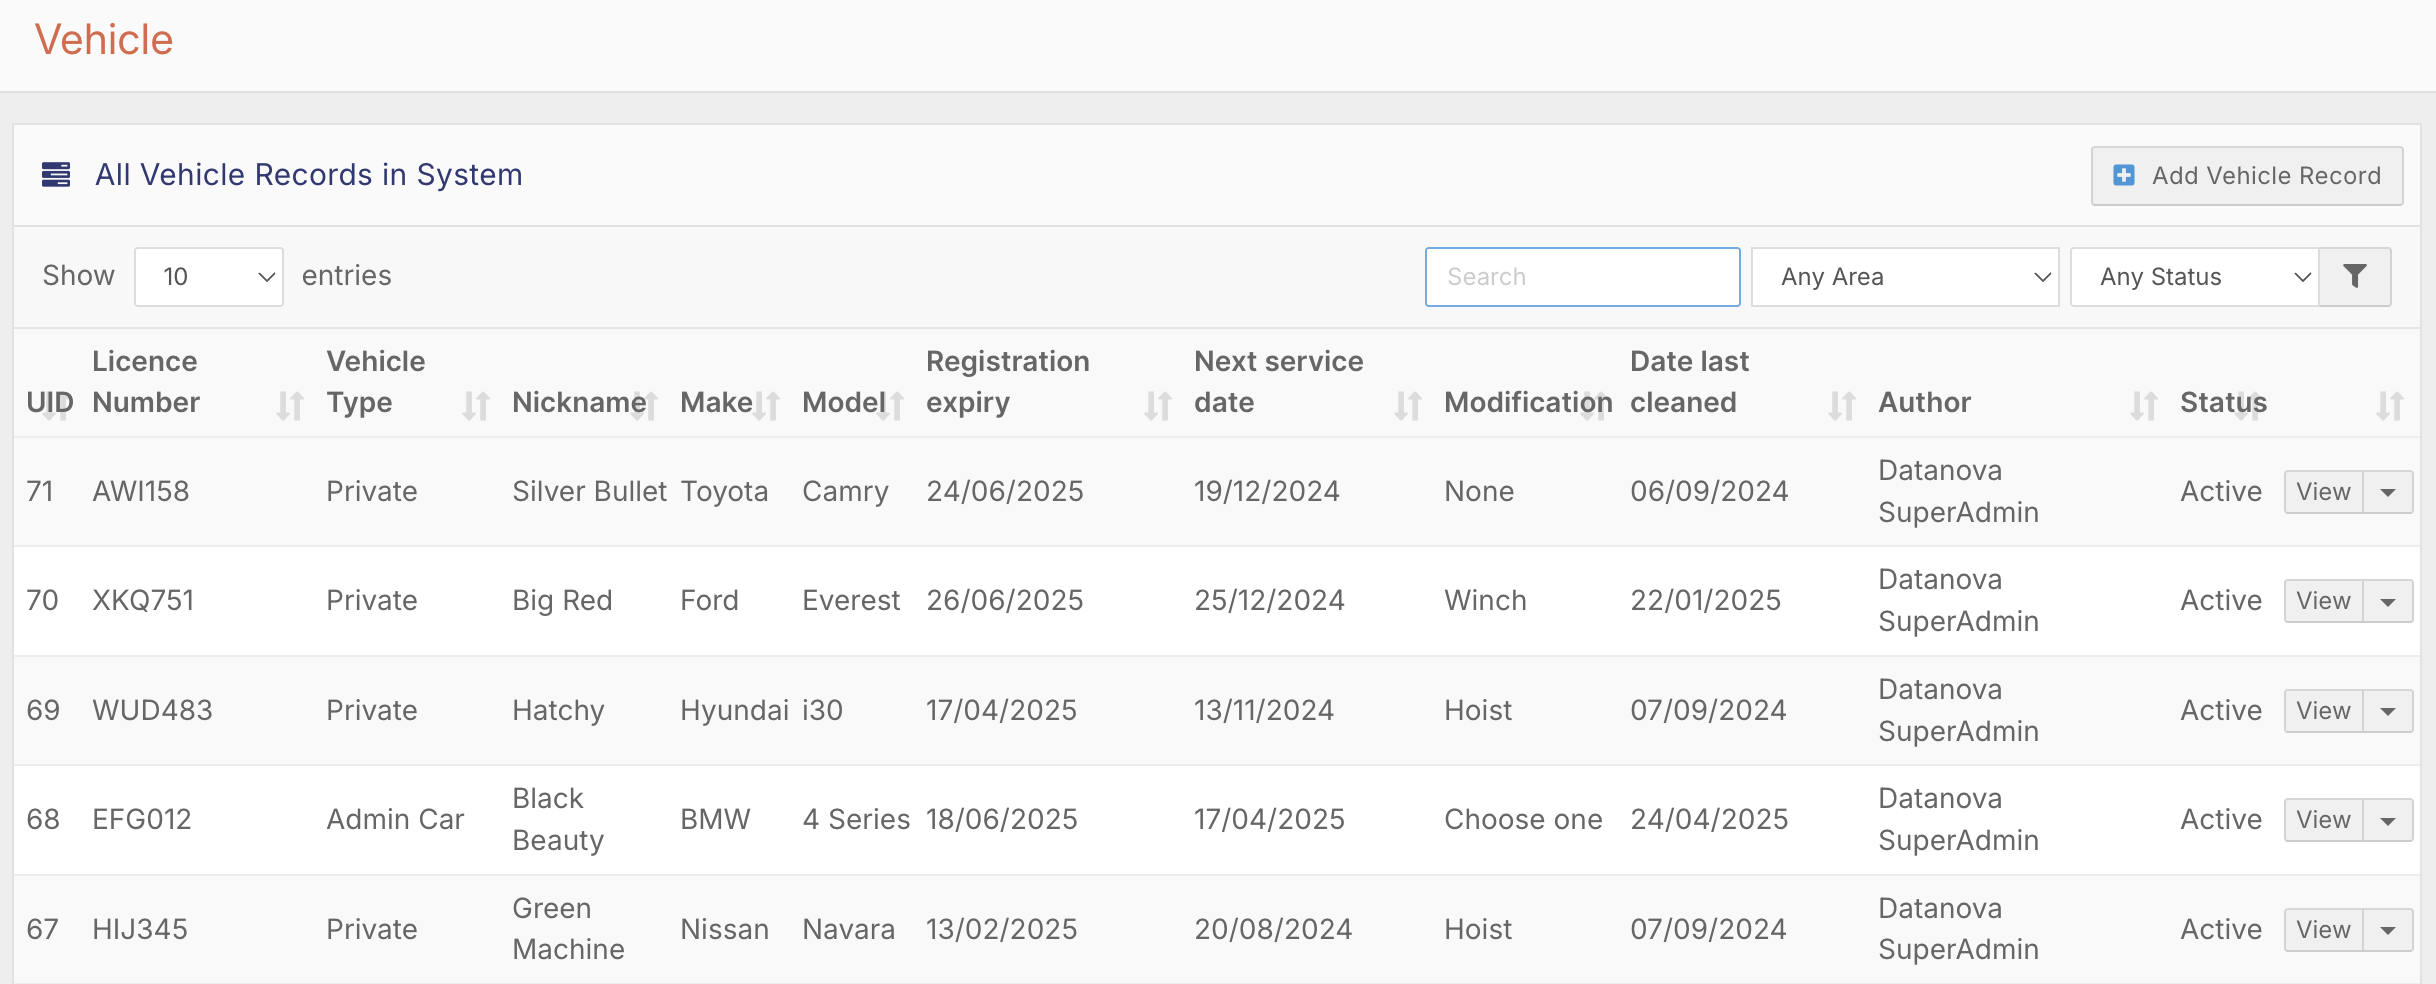Click the list icon beside All Vehicle Records

coord(56,175)
